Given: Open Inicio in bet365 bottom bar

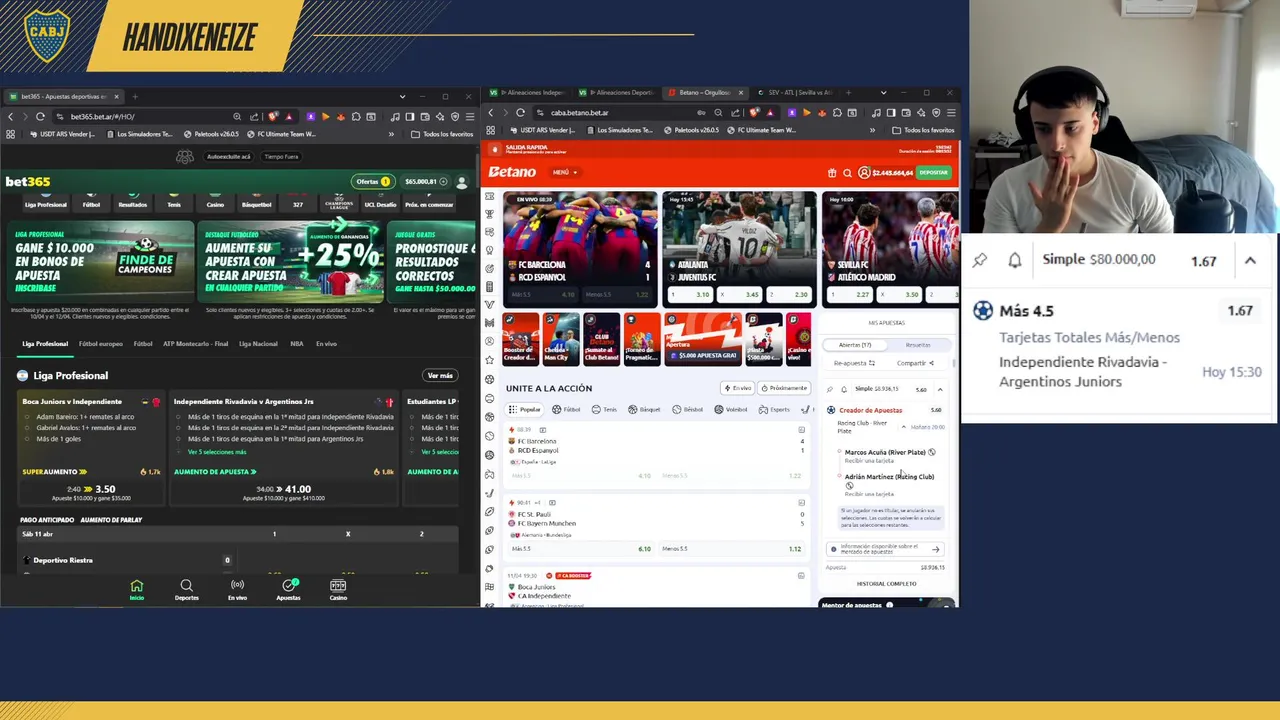Looking at the screenshot, I should pyautogui.click(x=137, y=590).
